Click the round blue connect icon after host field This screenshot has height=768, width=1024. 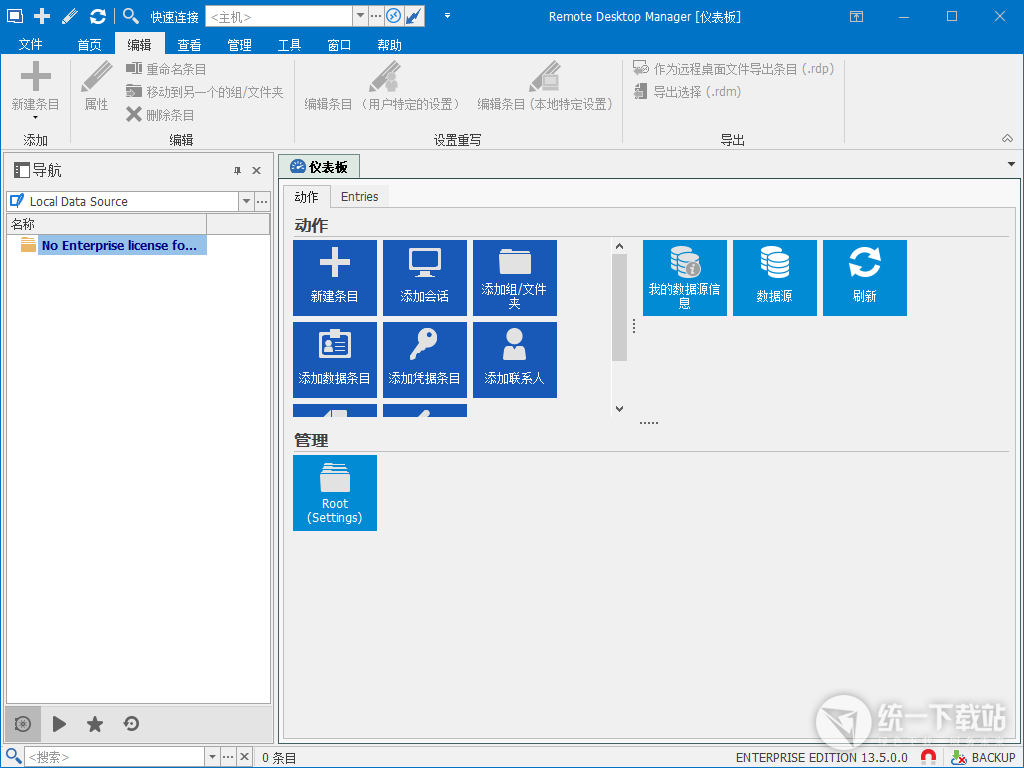tap(393, 16)
